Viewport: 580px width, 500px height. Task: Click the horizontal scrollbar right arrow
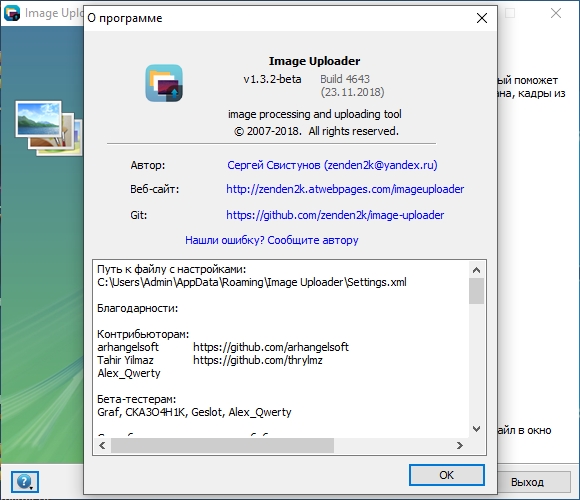460,445
